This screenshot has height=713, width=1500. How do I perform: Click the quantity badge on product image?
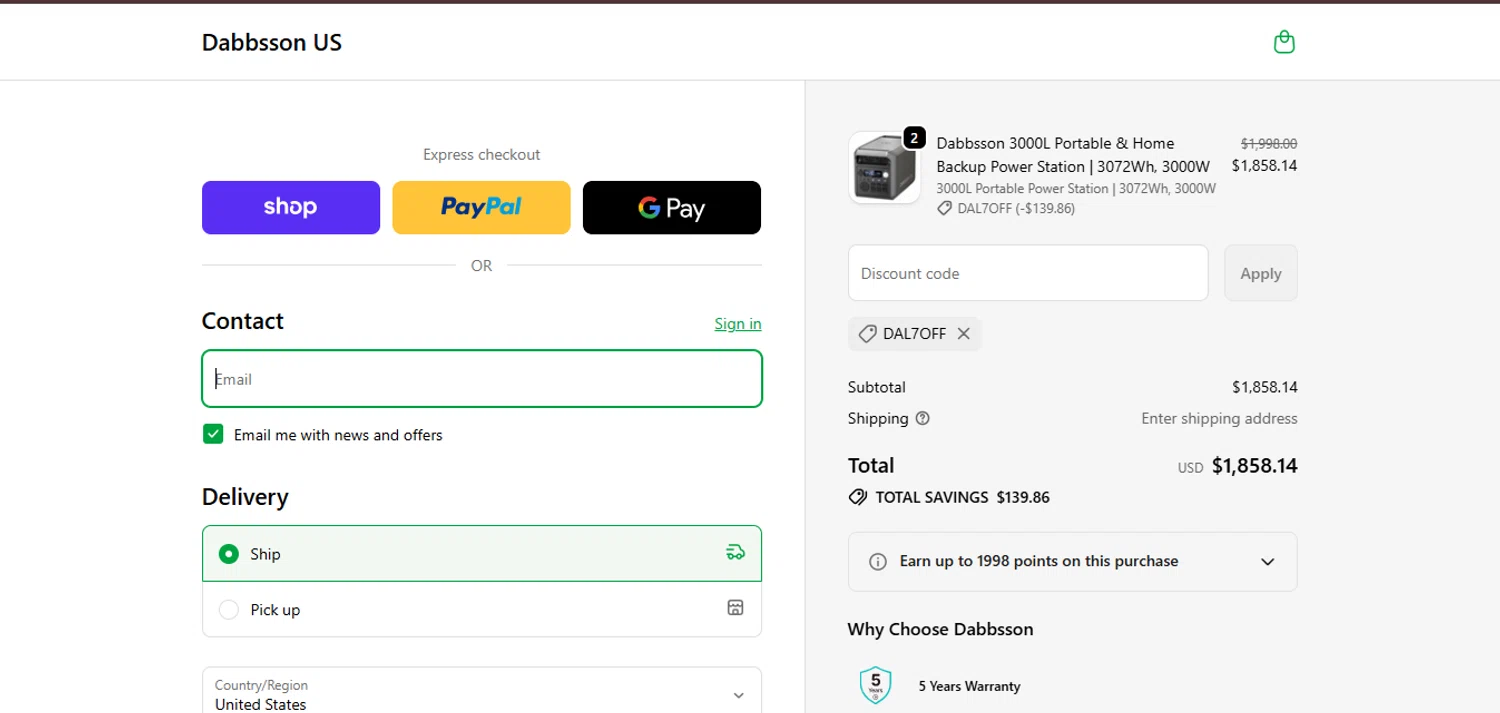click(x=914, y=138)
